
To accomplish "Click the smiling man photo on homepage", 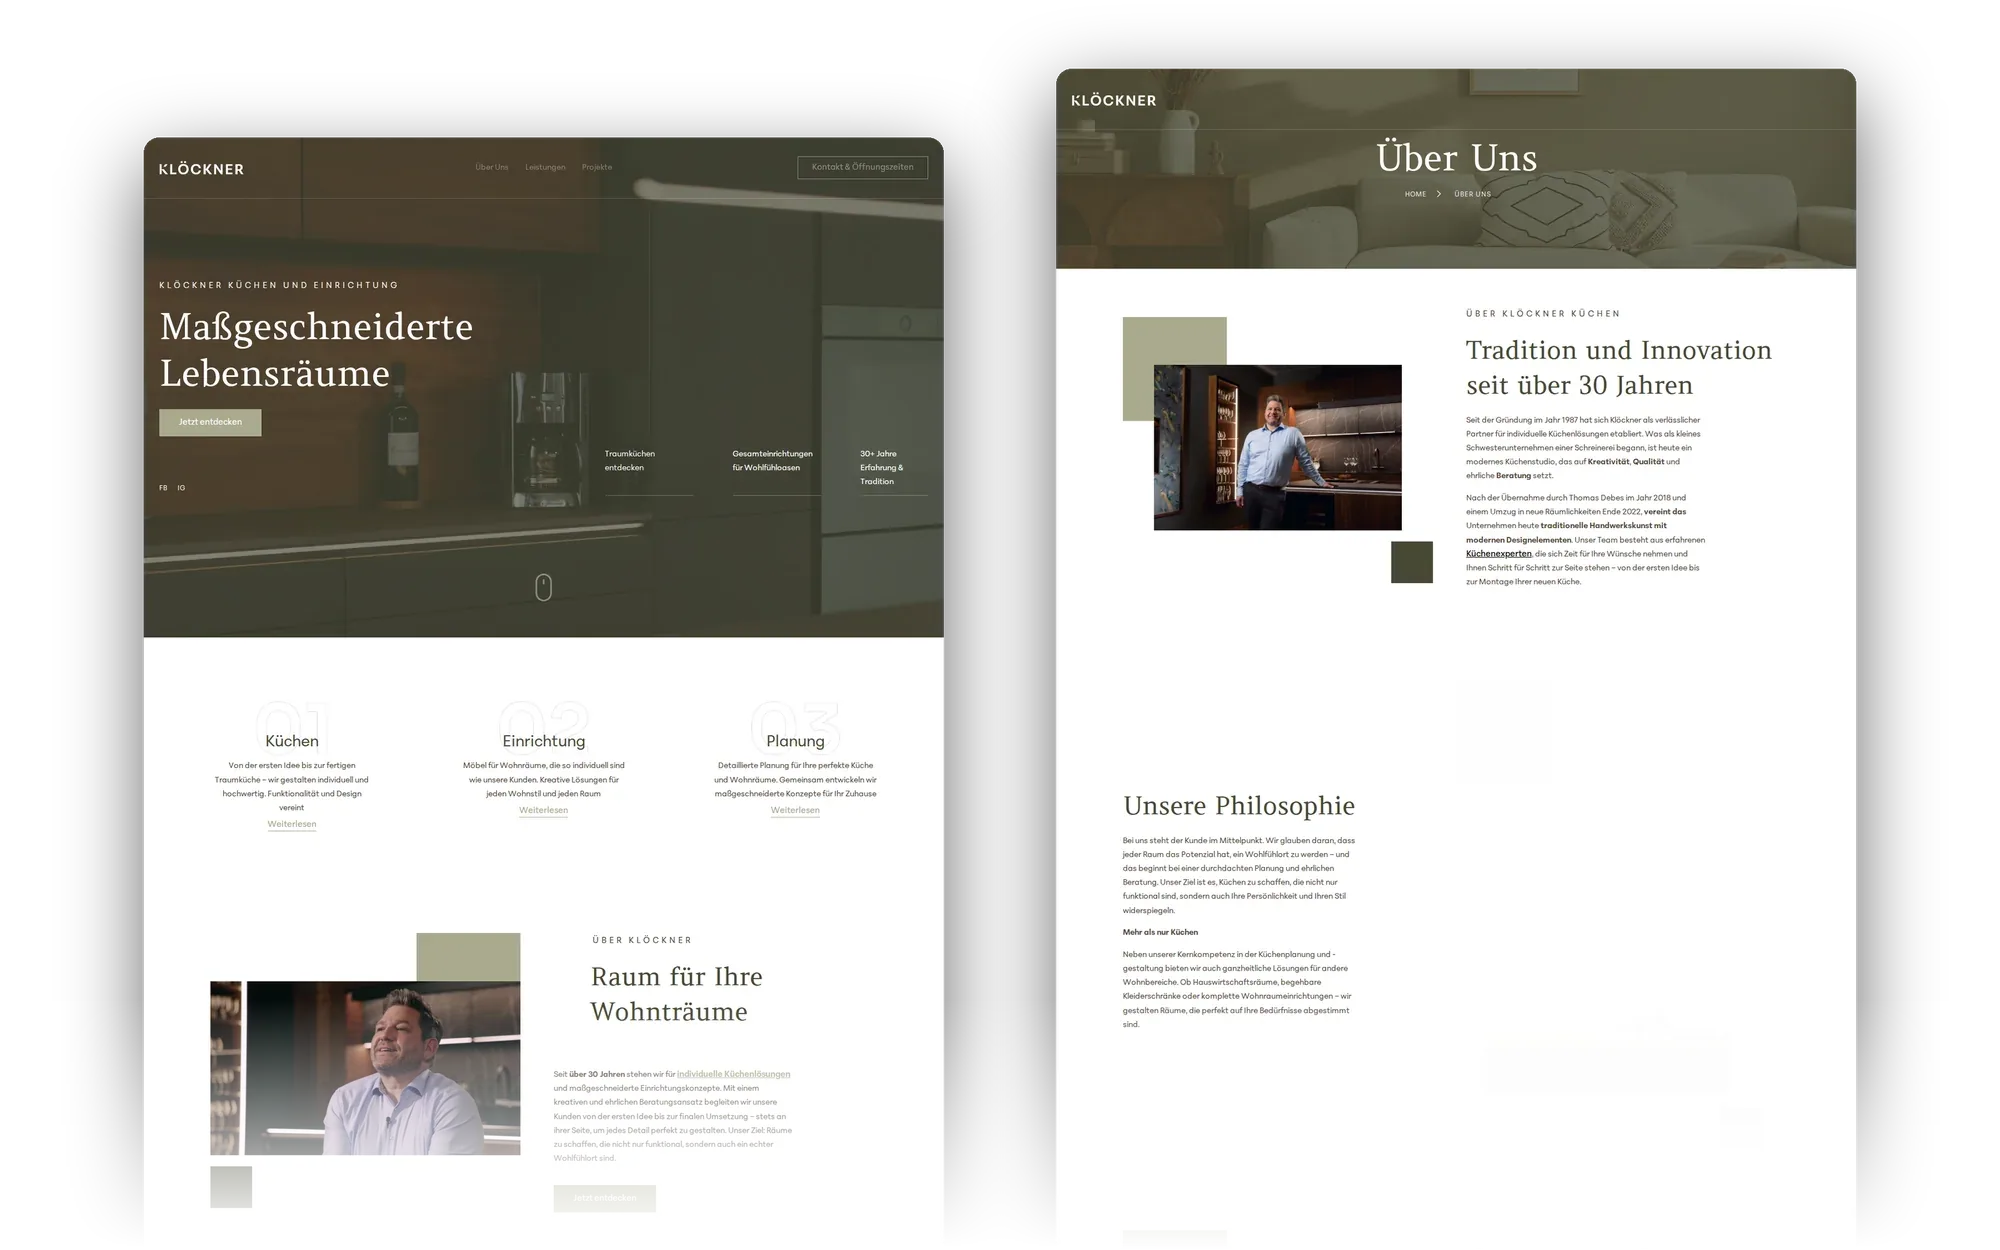I will [365, 1068].
